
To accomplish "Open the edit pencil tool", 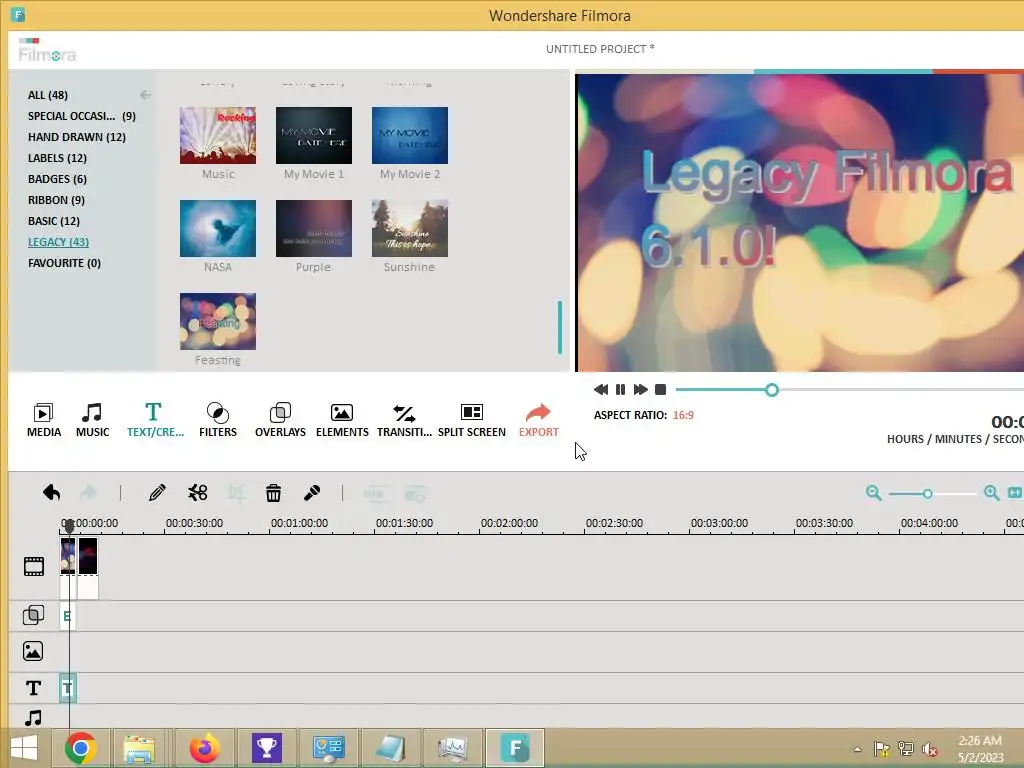I will point(157,492).
